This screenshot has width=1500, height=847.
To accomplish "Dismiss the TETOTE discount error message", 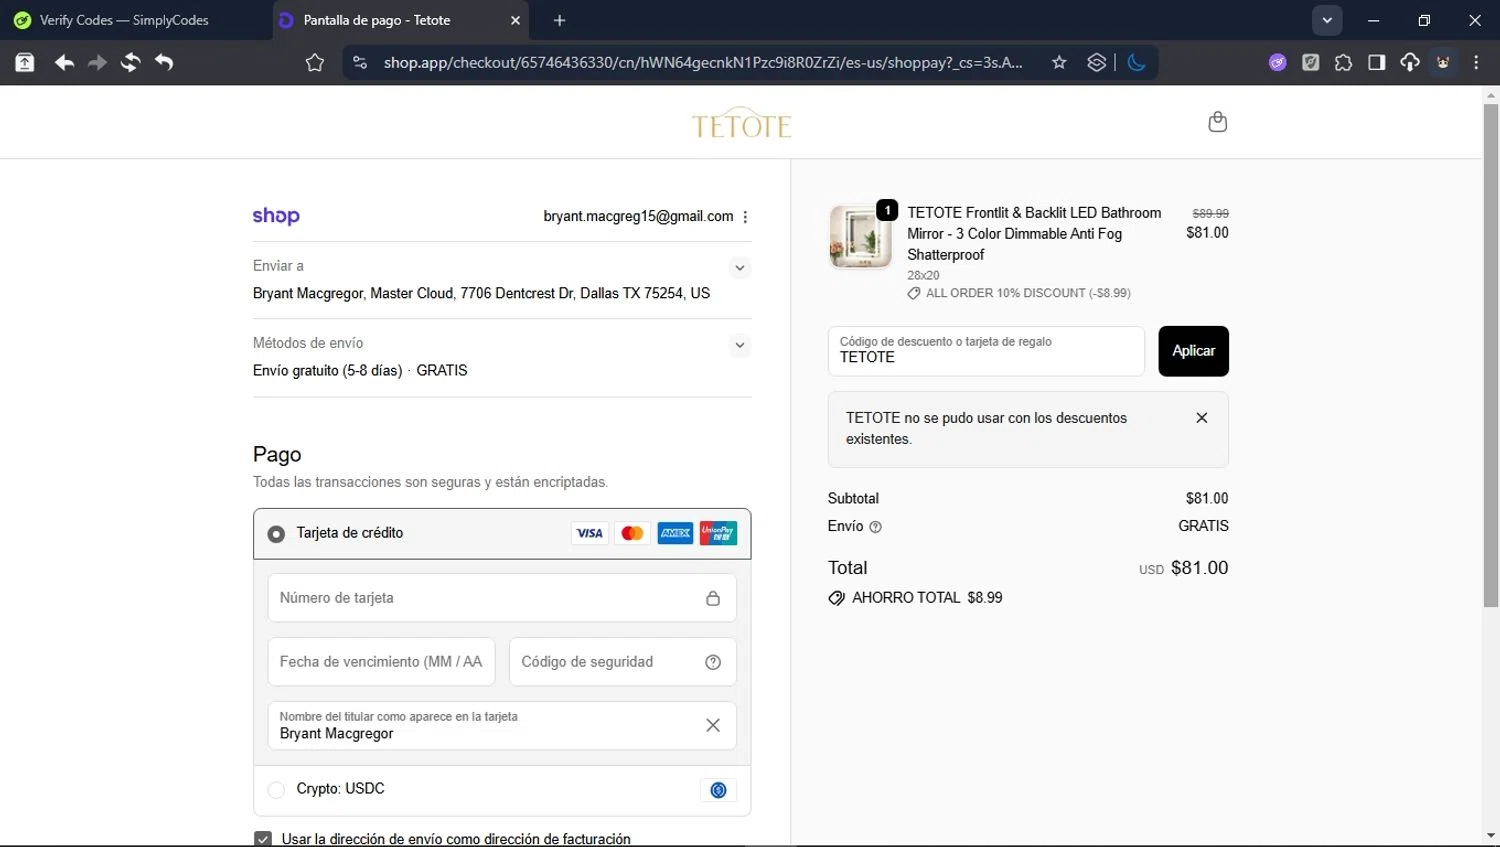I will pyautogui.click(x=1202, y=418).
